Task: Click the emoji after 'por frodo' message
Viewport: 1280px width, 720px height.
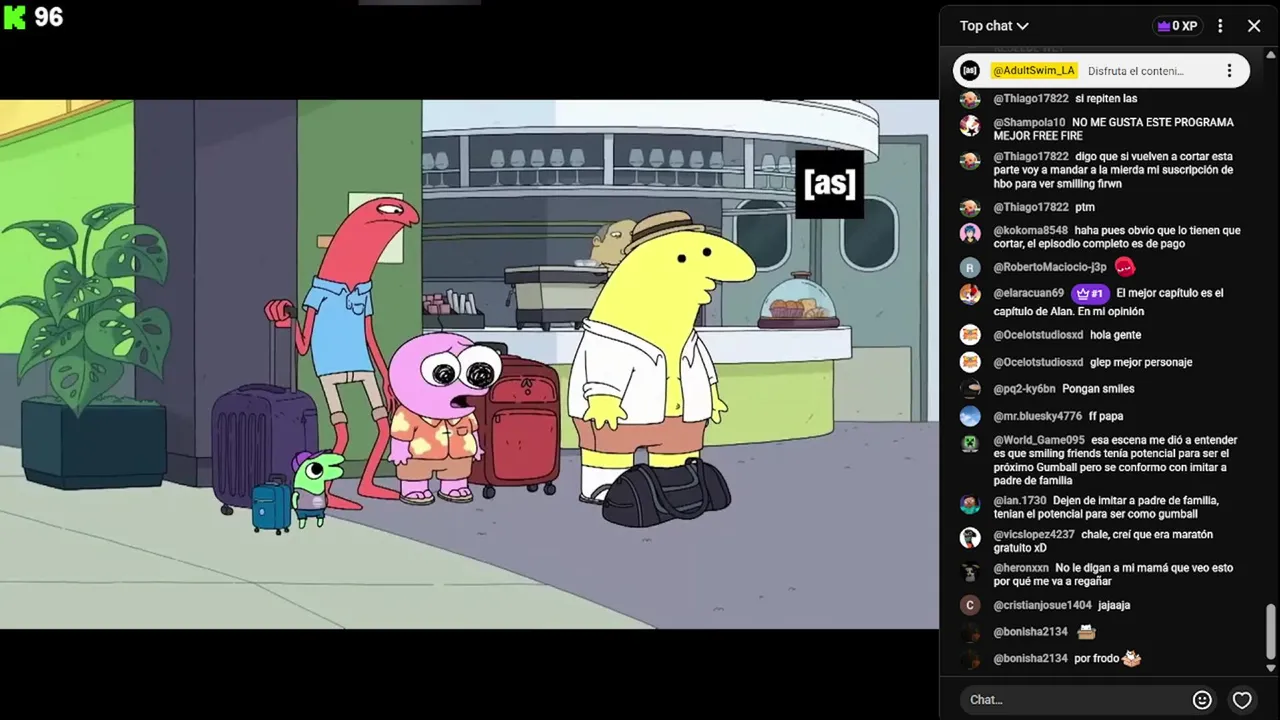Action: [x=1132, y=658]
